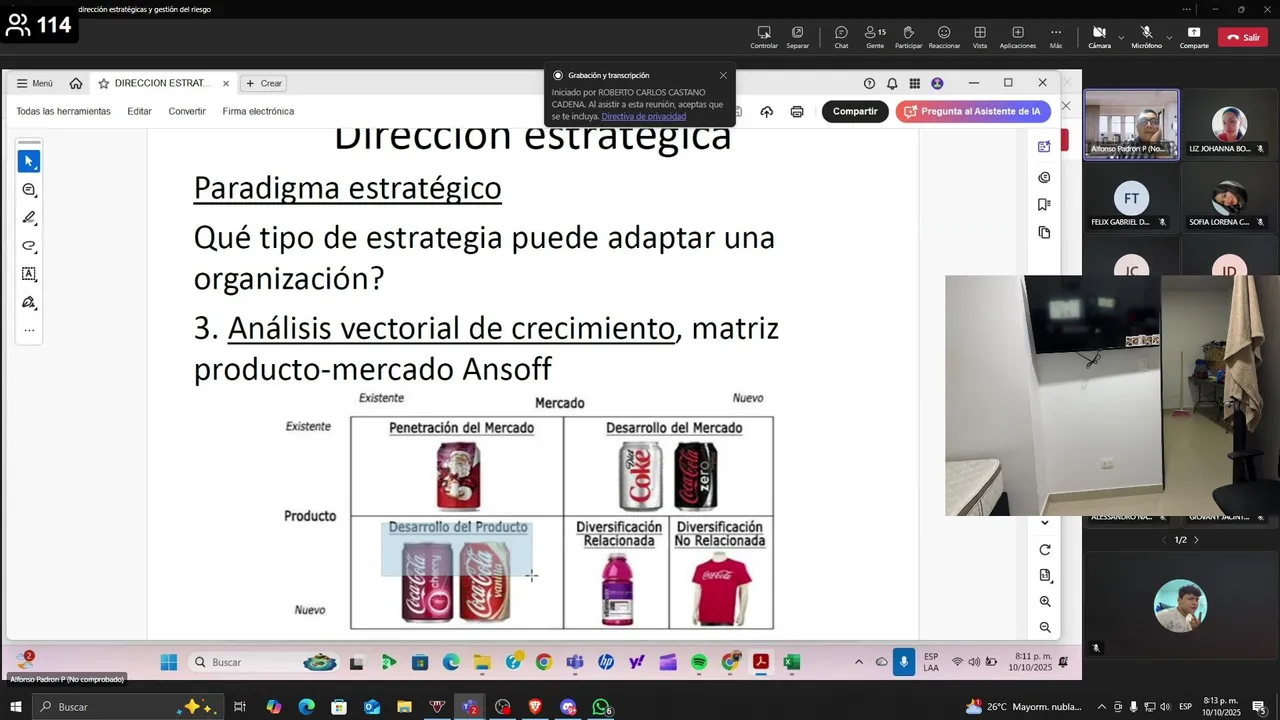Show the Gente participants list

[x=875, y=37]
